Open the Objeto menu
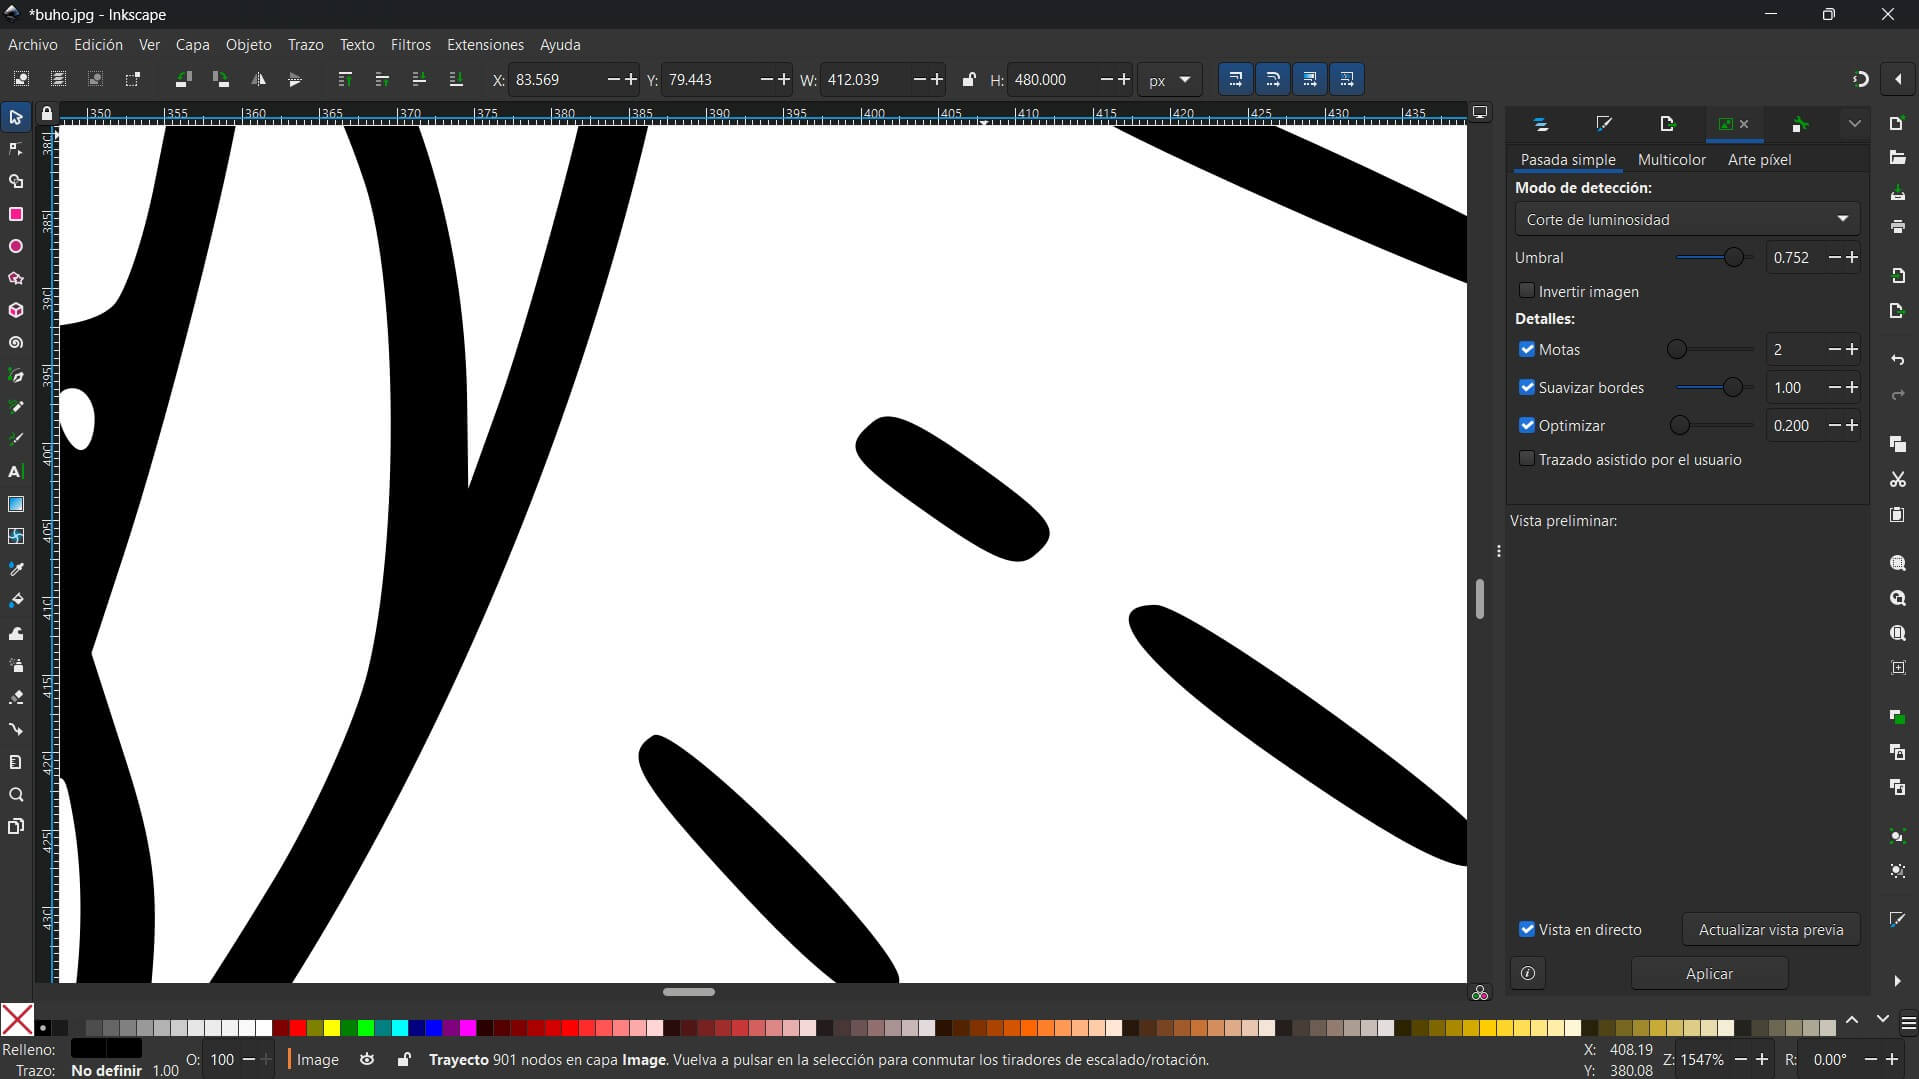 [248, 45]
